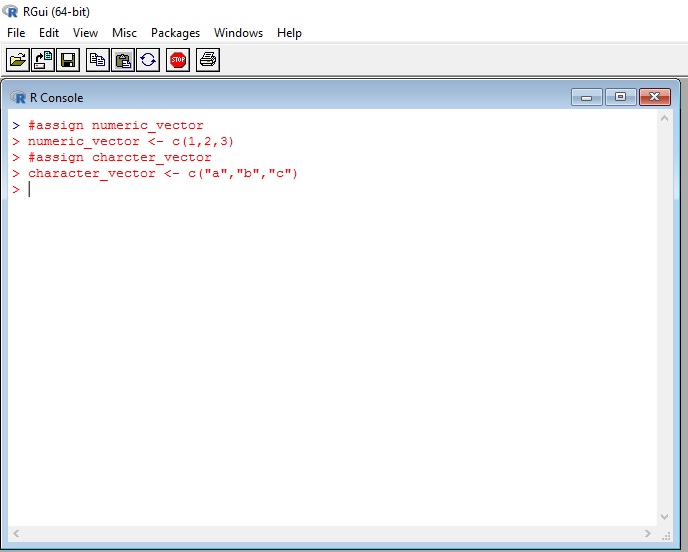Click the Open script toolbar icon
This screenshot has width=688, height=552.
[x=18, y=60]
